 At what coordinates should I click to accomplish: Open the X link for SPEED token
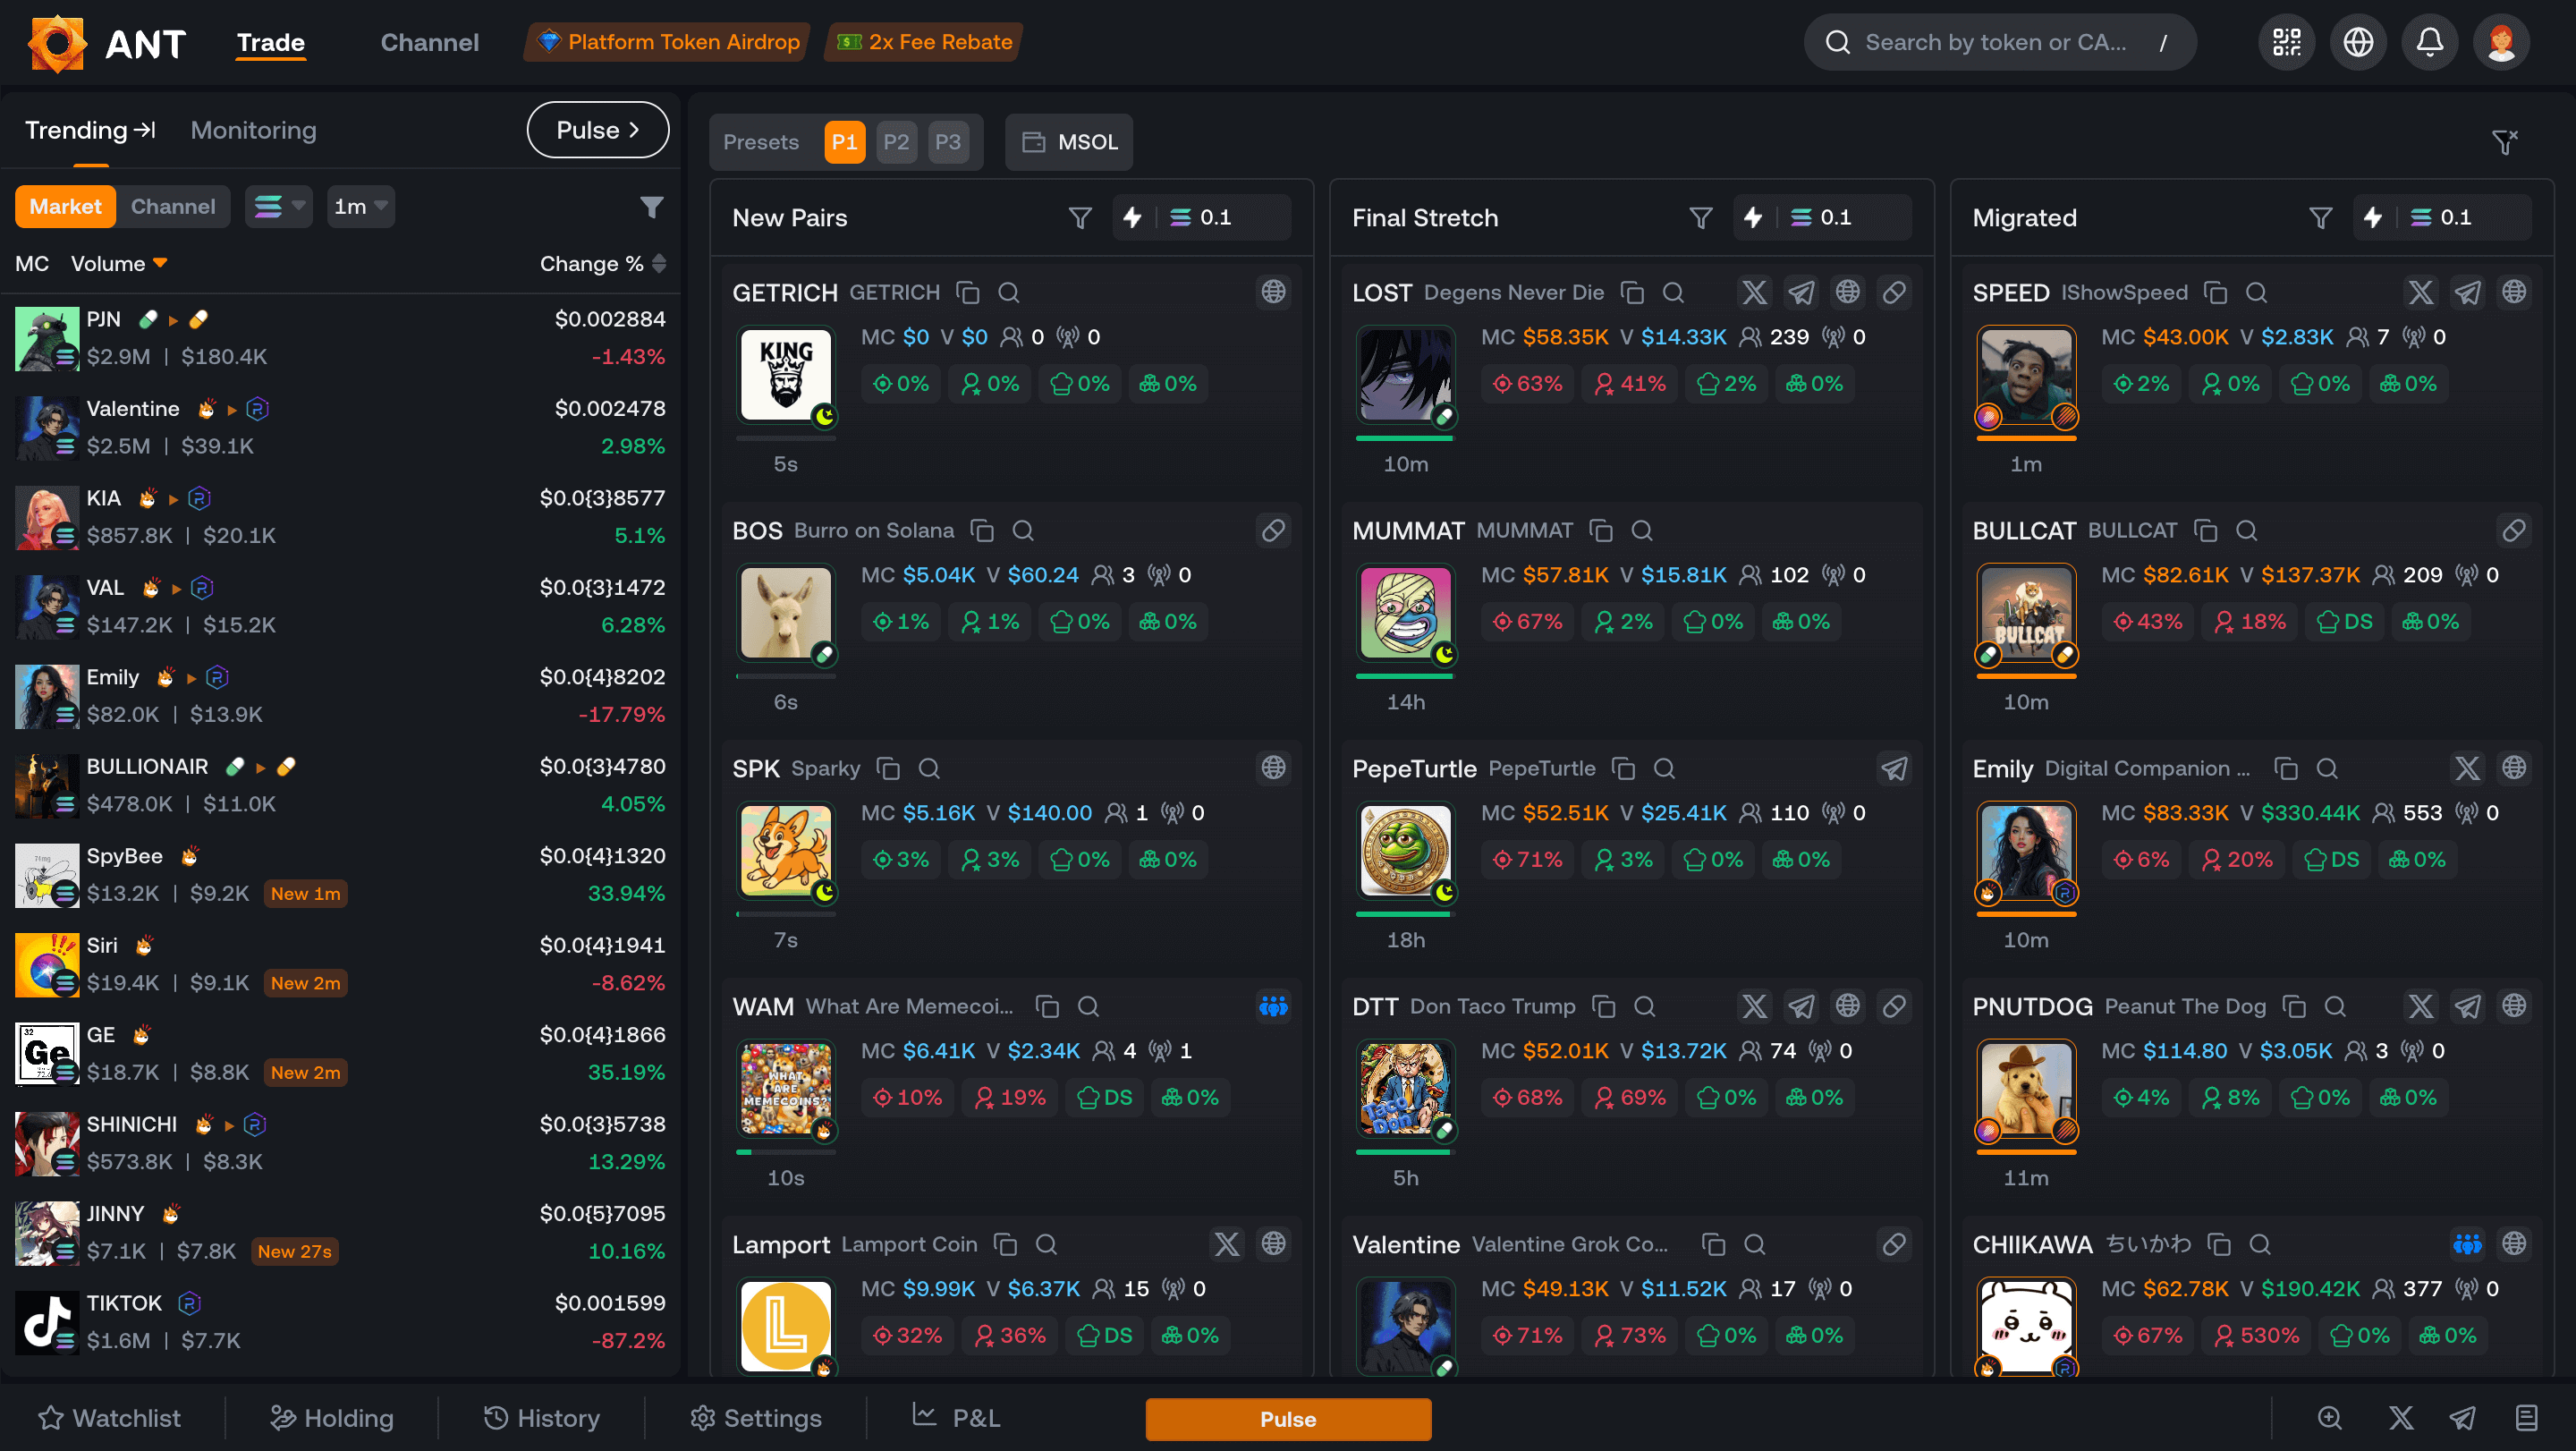coord(2420,292)
